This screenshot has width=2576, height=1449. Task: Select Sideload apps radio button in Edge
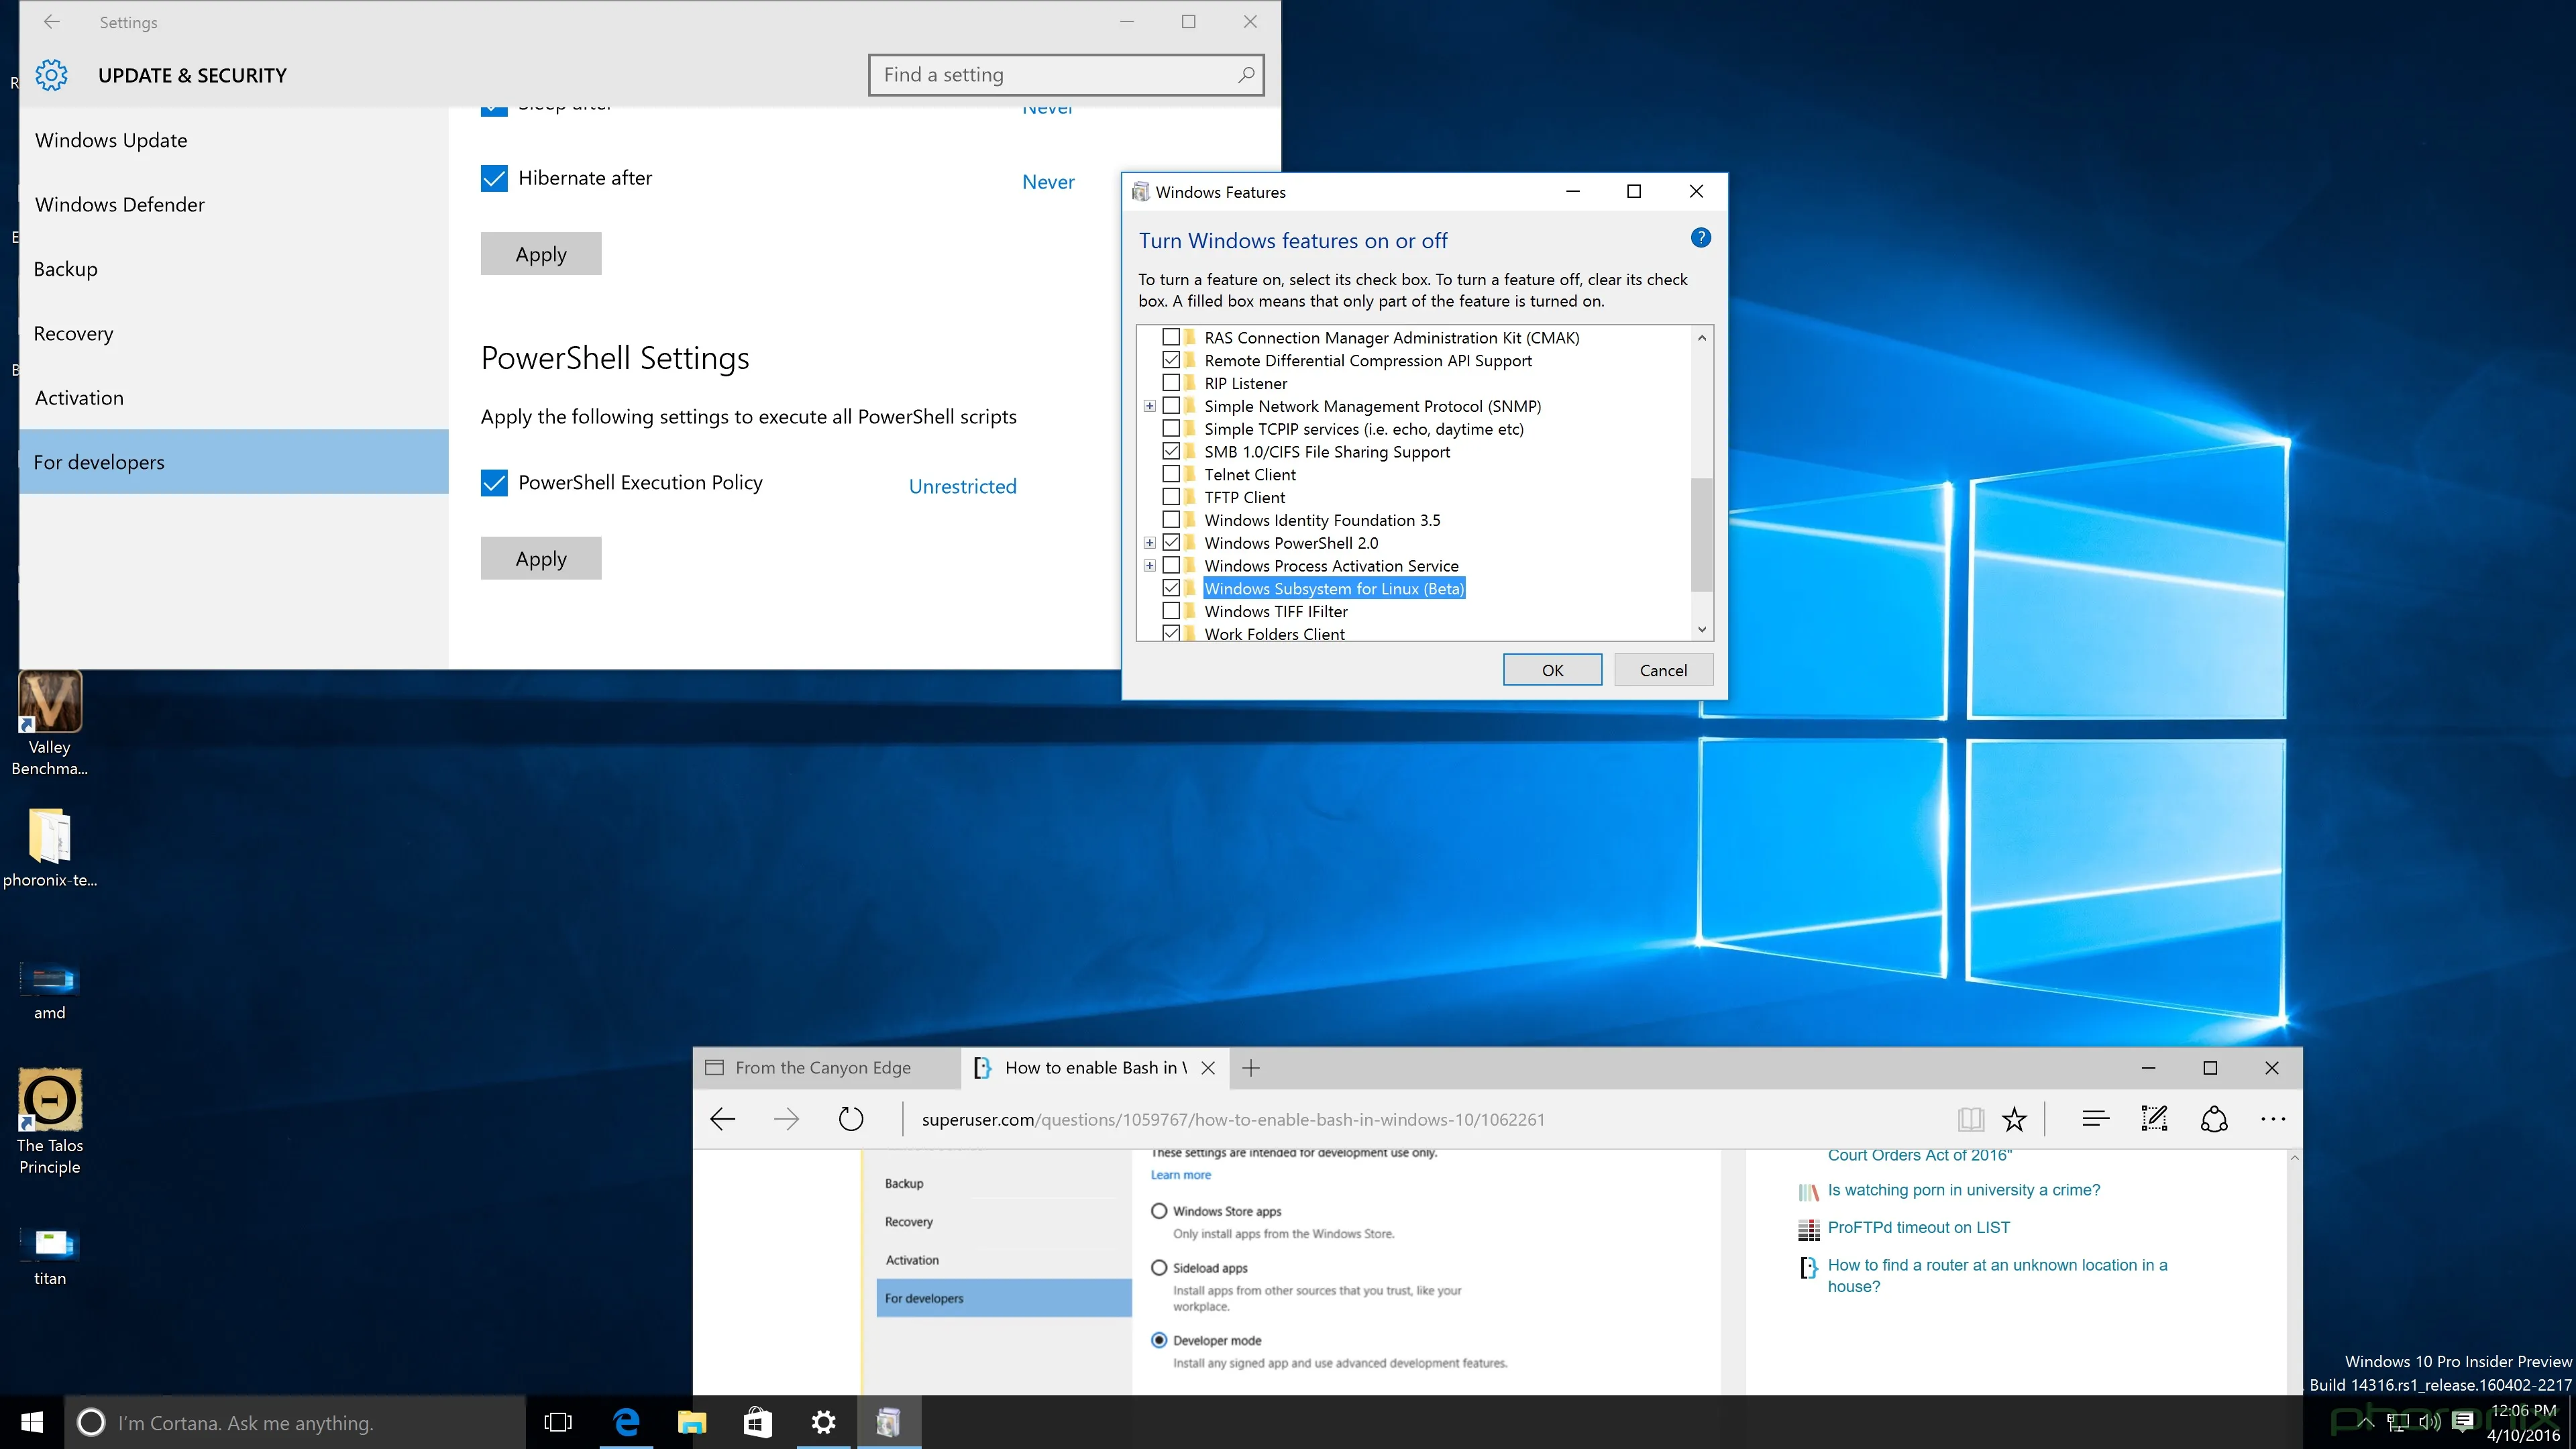(1159, 1267)
